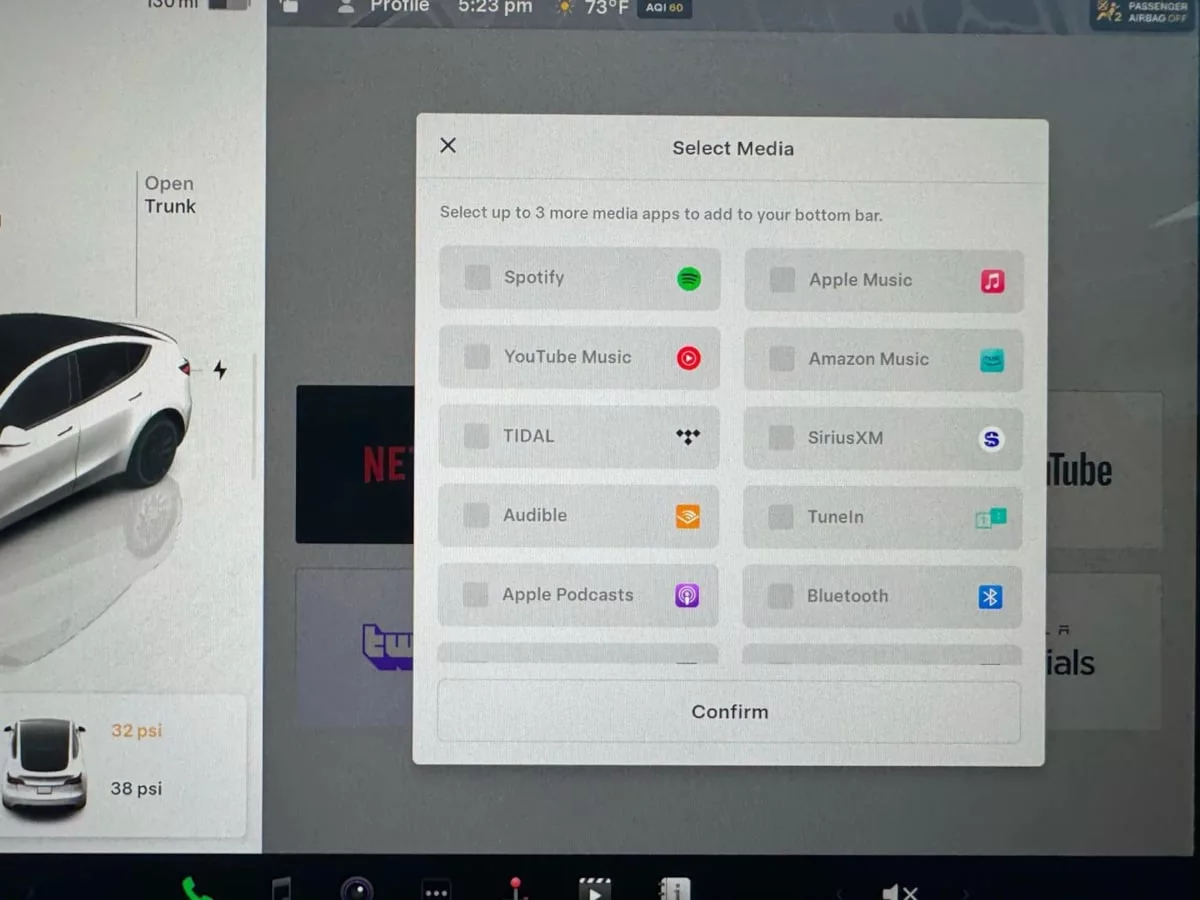
Task: Tap the YouTube Music logo icon
Action: [x=689, y=358]
